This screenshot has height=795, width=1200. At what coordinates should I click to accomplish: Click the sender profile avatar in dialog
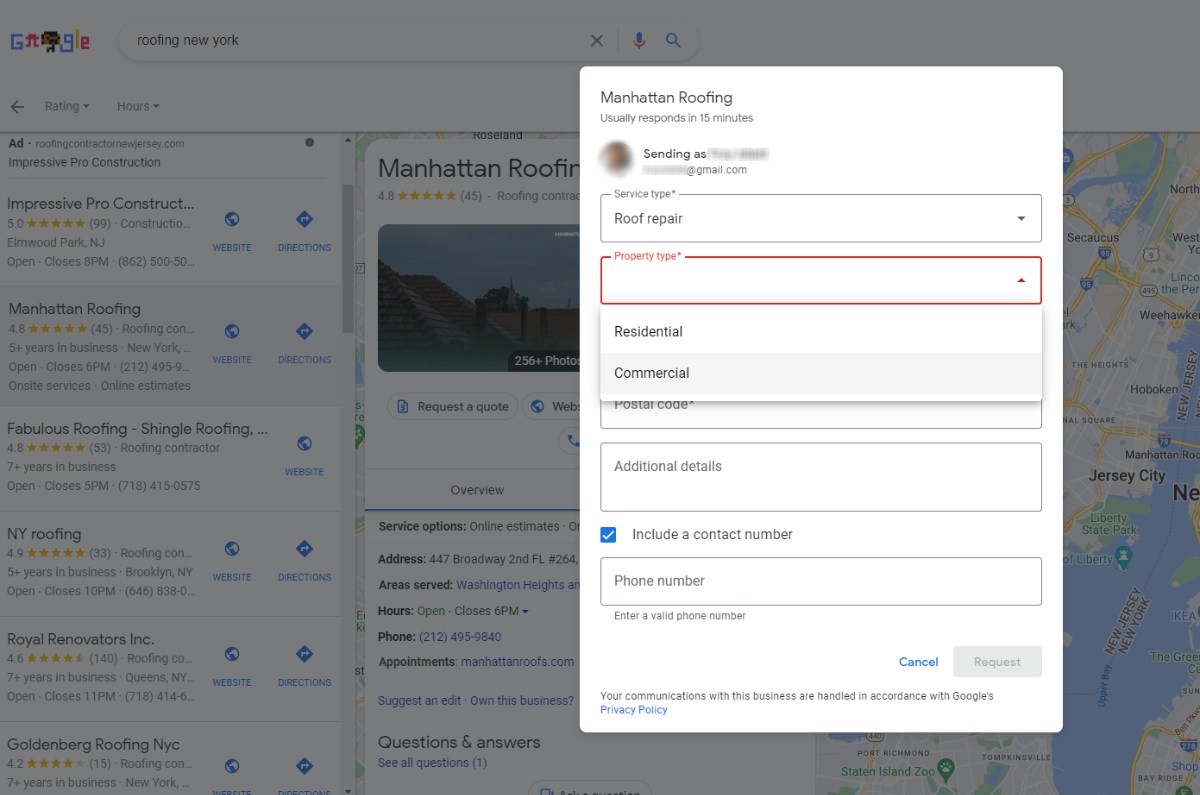(x=616, y=160)
